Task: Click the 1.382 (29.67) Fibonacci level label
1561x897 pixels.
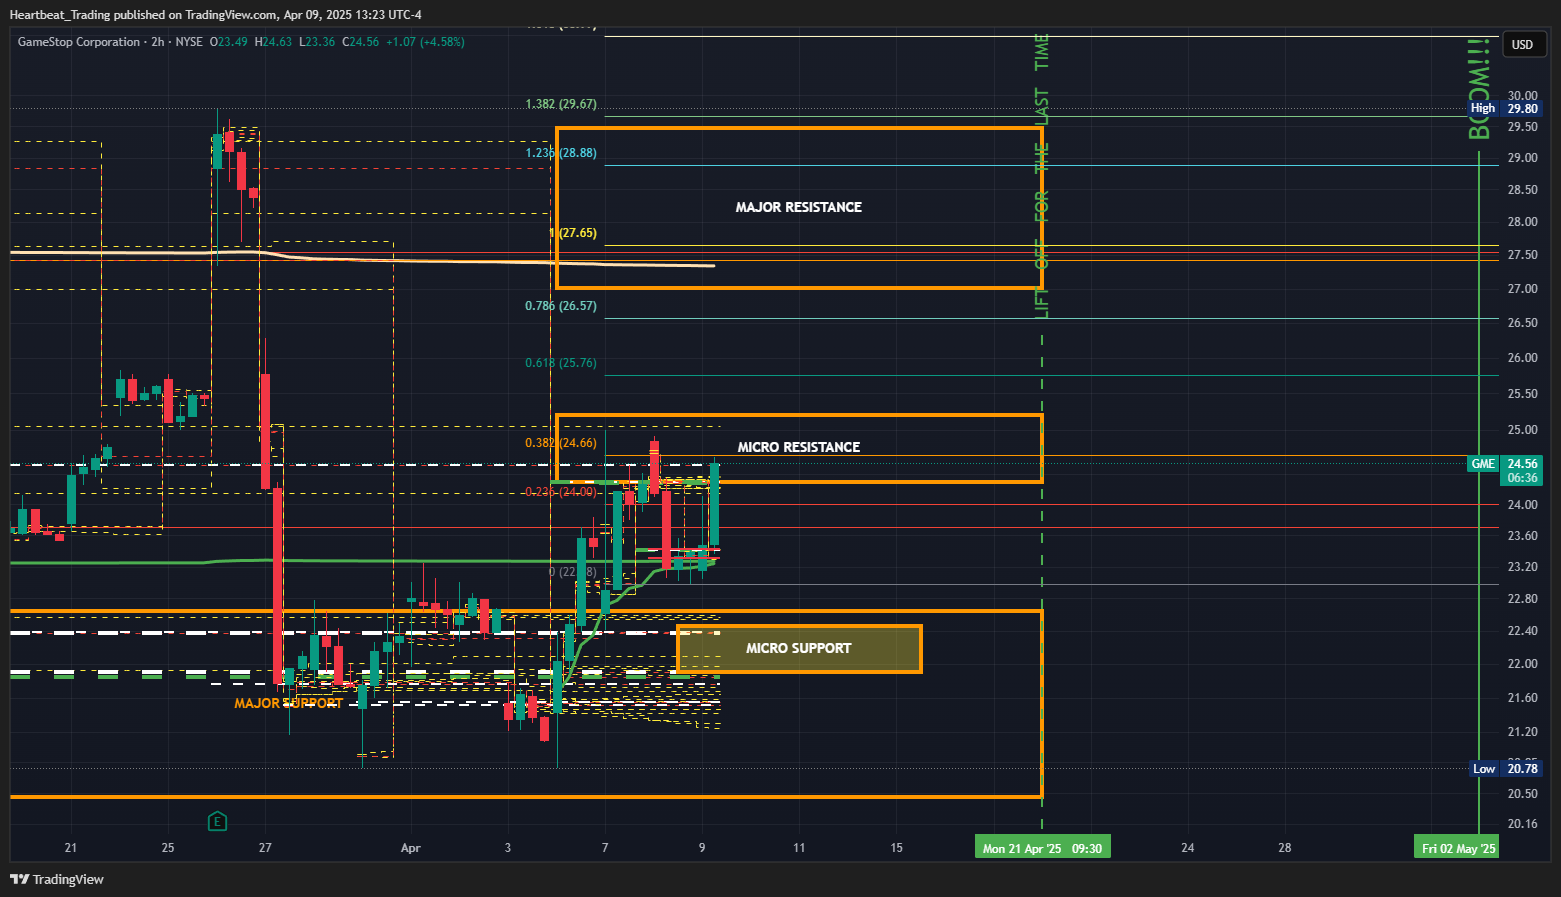Action: [560, 104]
